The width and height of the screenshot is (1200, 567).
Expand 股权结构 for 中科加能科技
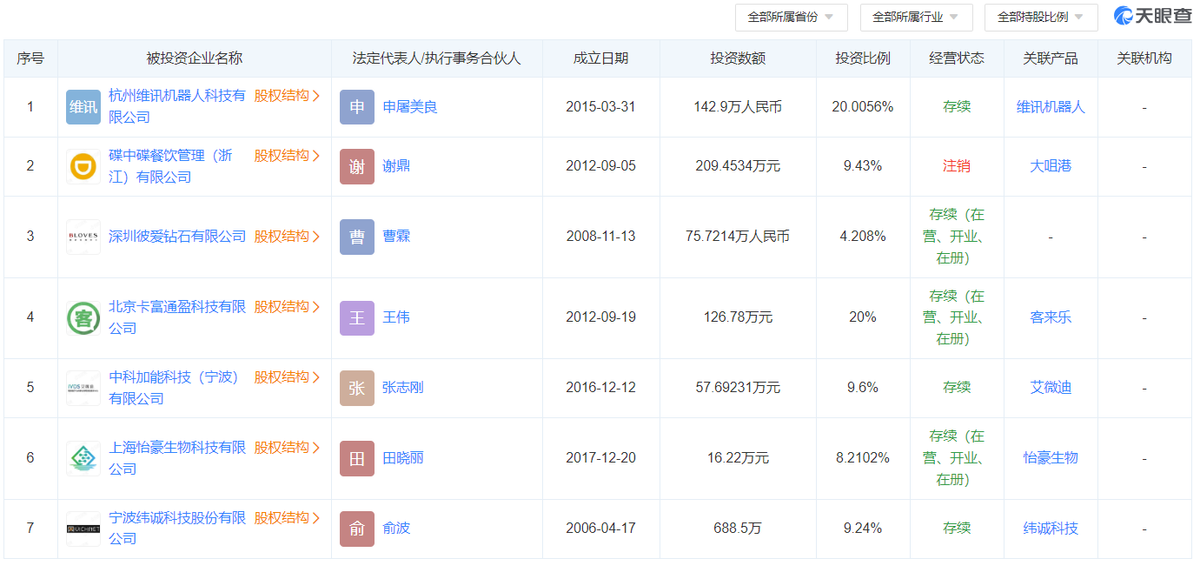pos(287,377)
